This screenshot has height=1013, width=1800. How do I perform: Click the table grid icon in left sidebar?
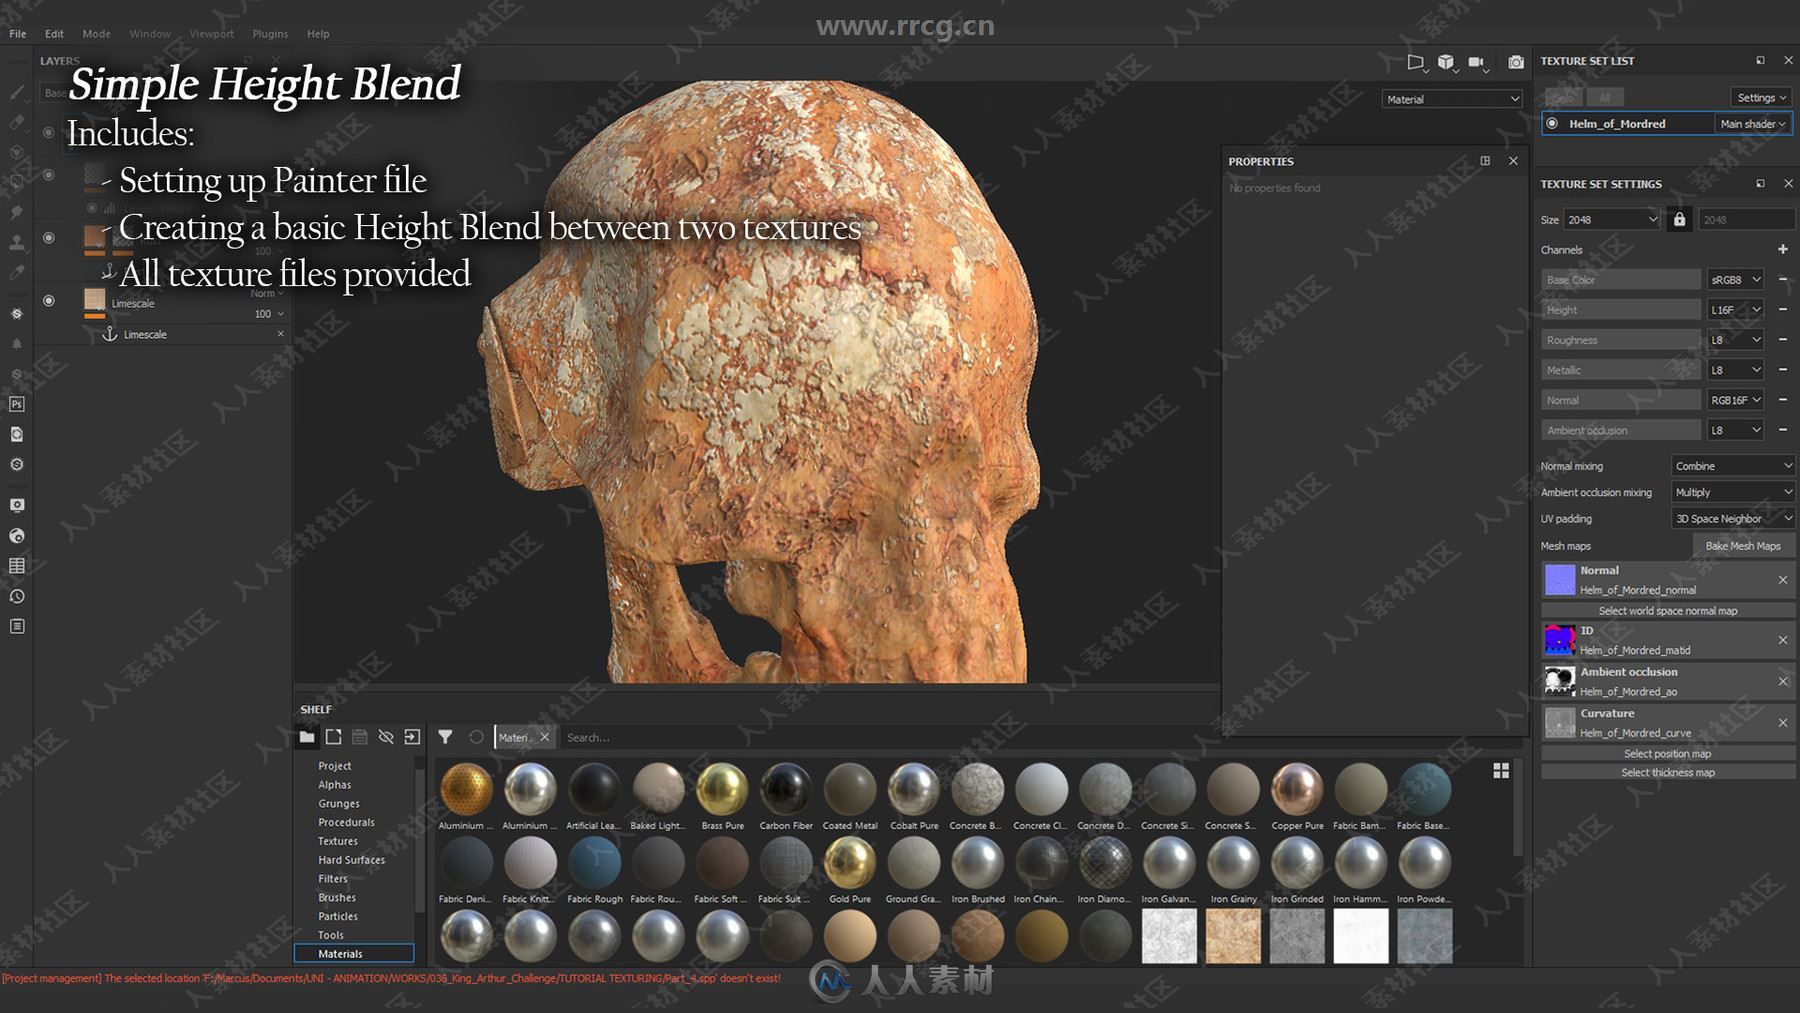(17, 566)
